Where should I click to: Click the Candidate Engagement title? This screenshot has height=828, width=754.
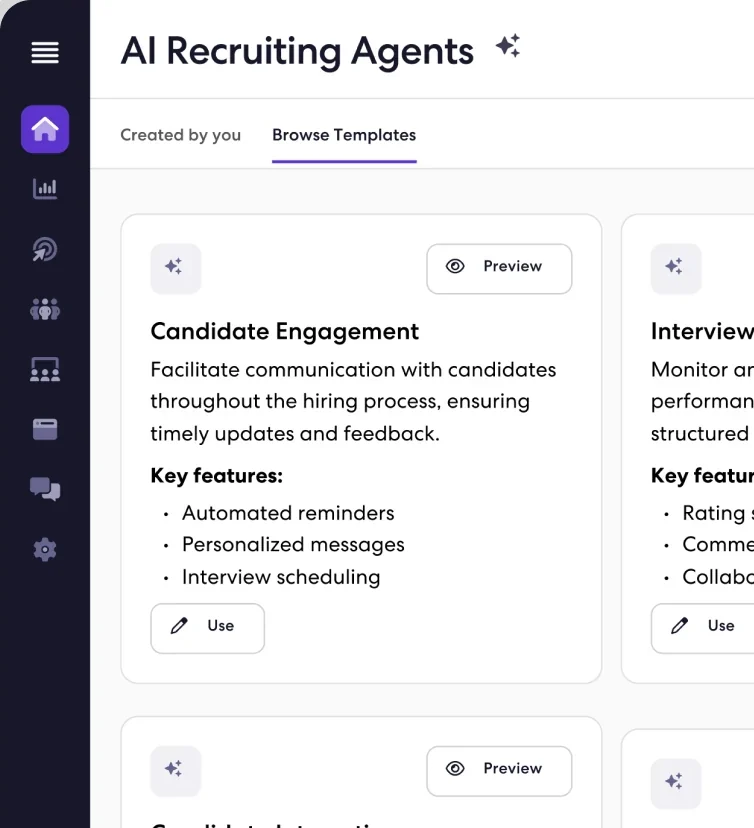285,332
